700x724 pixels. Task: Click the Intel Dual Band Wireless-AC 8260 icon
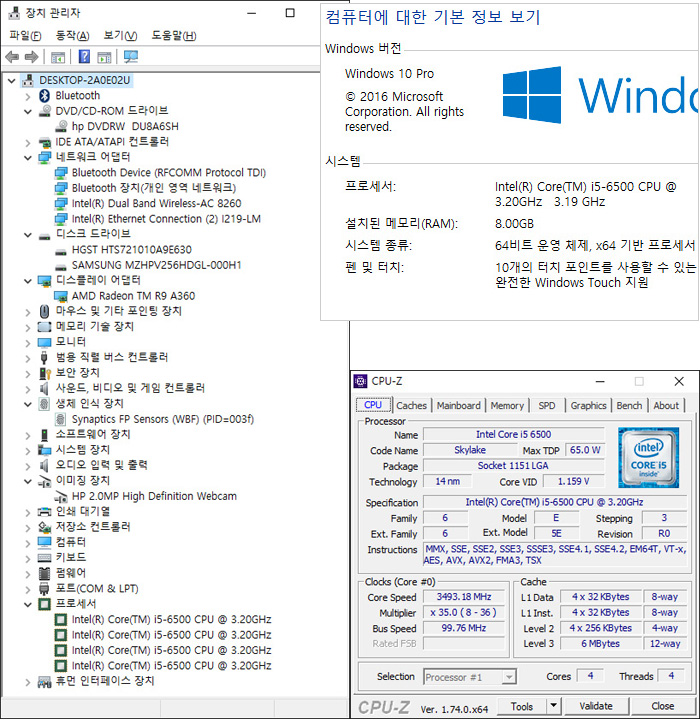point(61,204)
